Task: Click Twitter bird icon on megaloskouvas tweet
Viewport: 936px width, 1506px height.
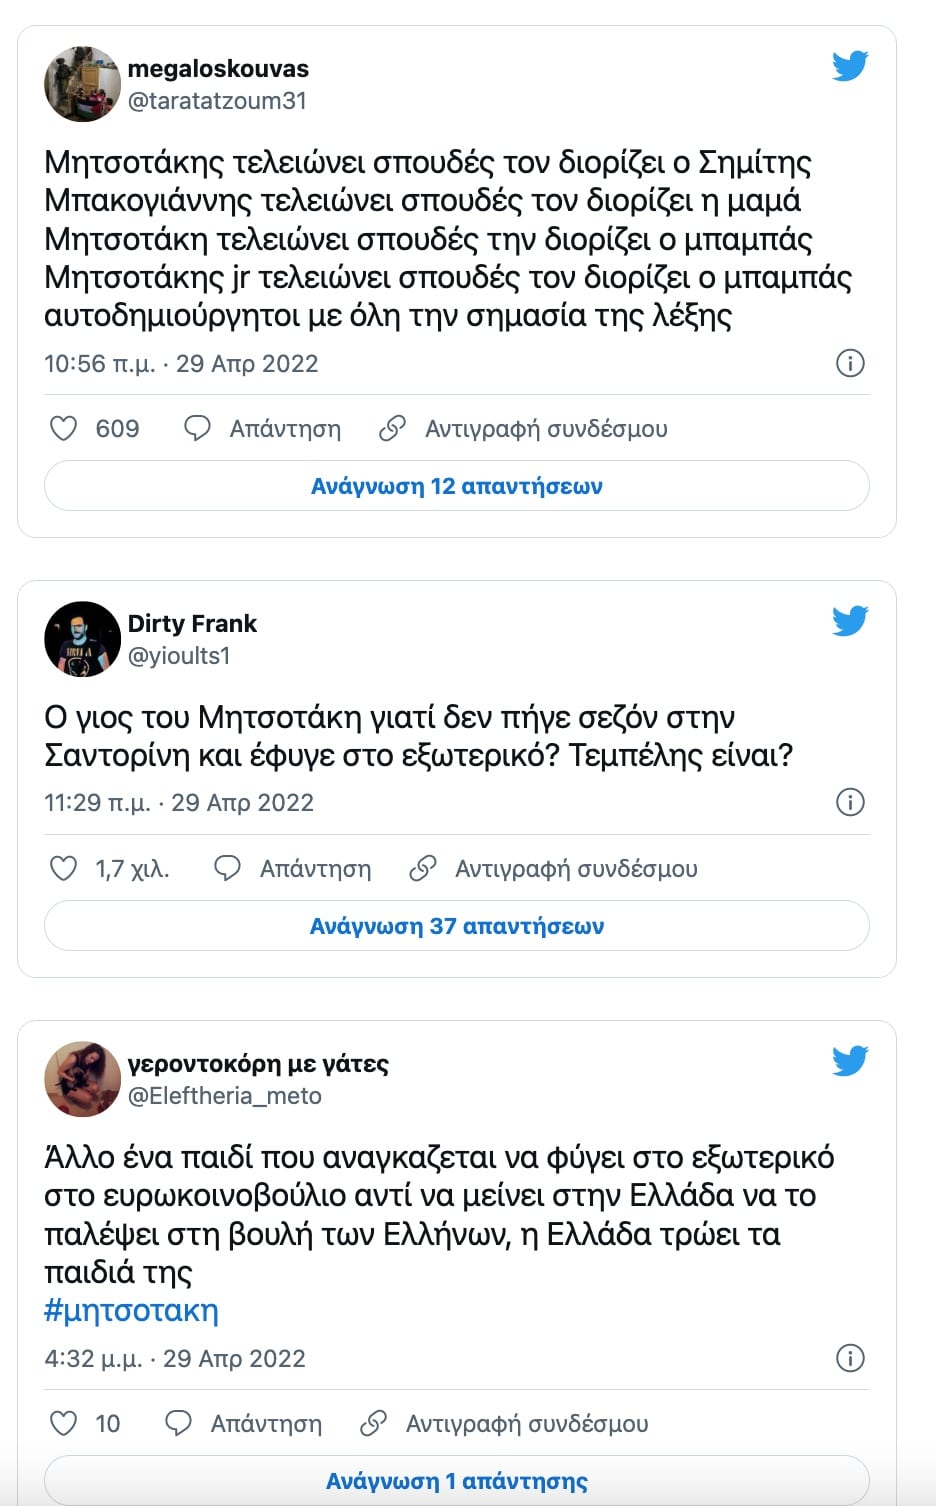Action: coord(849,66)
